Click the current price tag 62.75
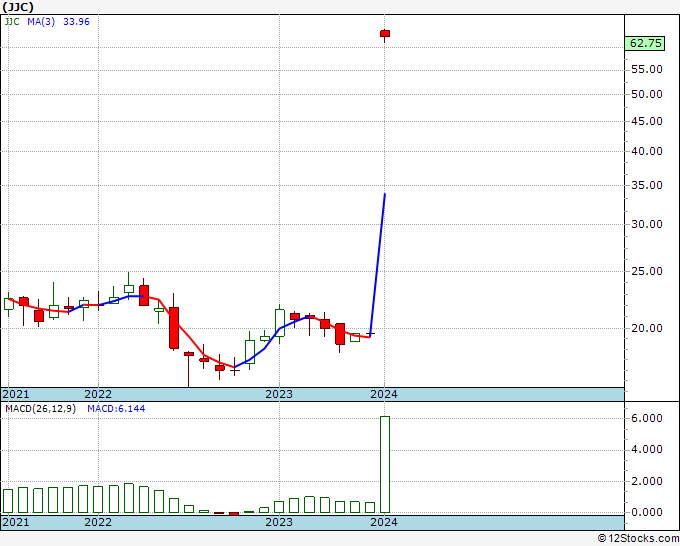 click(645, 43)
